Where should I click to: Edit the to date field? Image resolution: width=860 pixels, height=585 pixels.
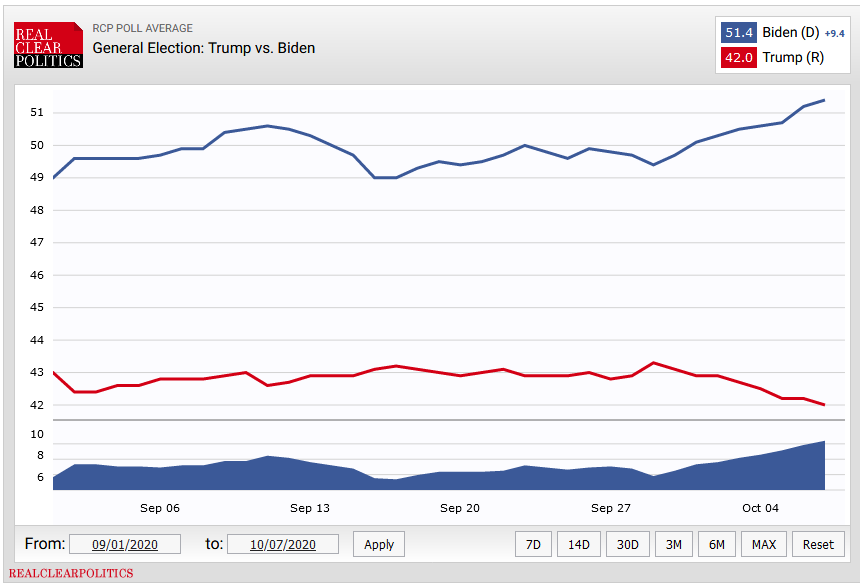click(283, 544)
